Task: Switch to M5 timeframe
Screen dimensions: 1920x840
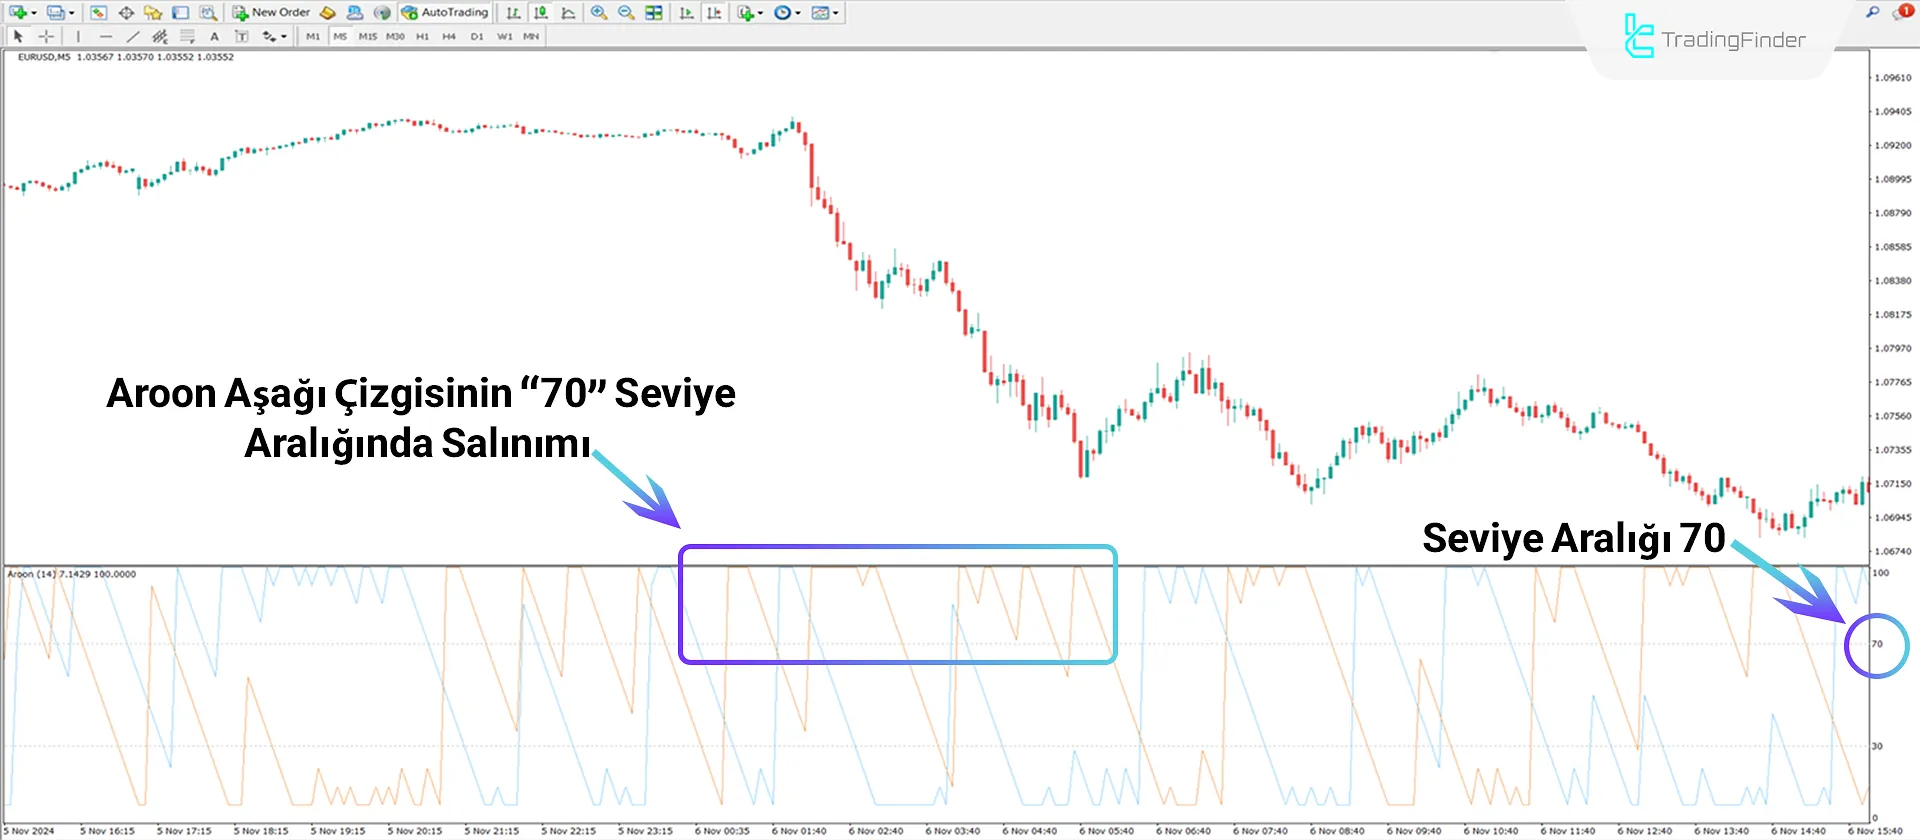Action: click(340, 36)
